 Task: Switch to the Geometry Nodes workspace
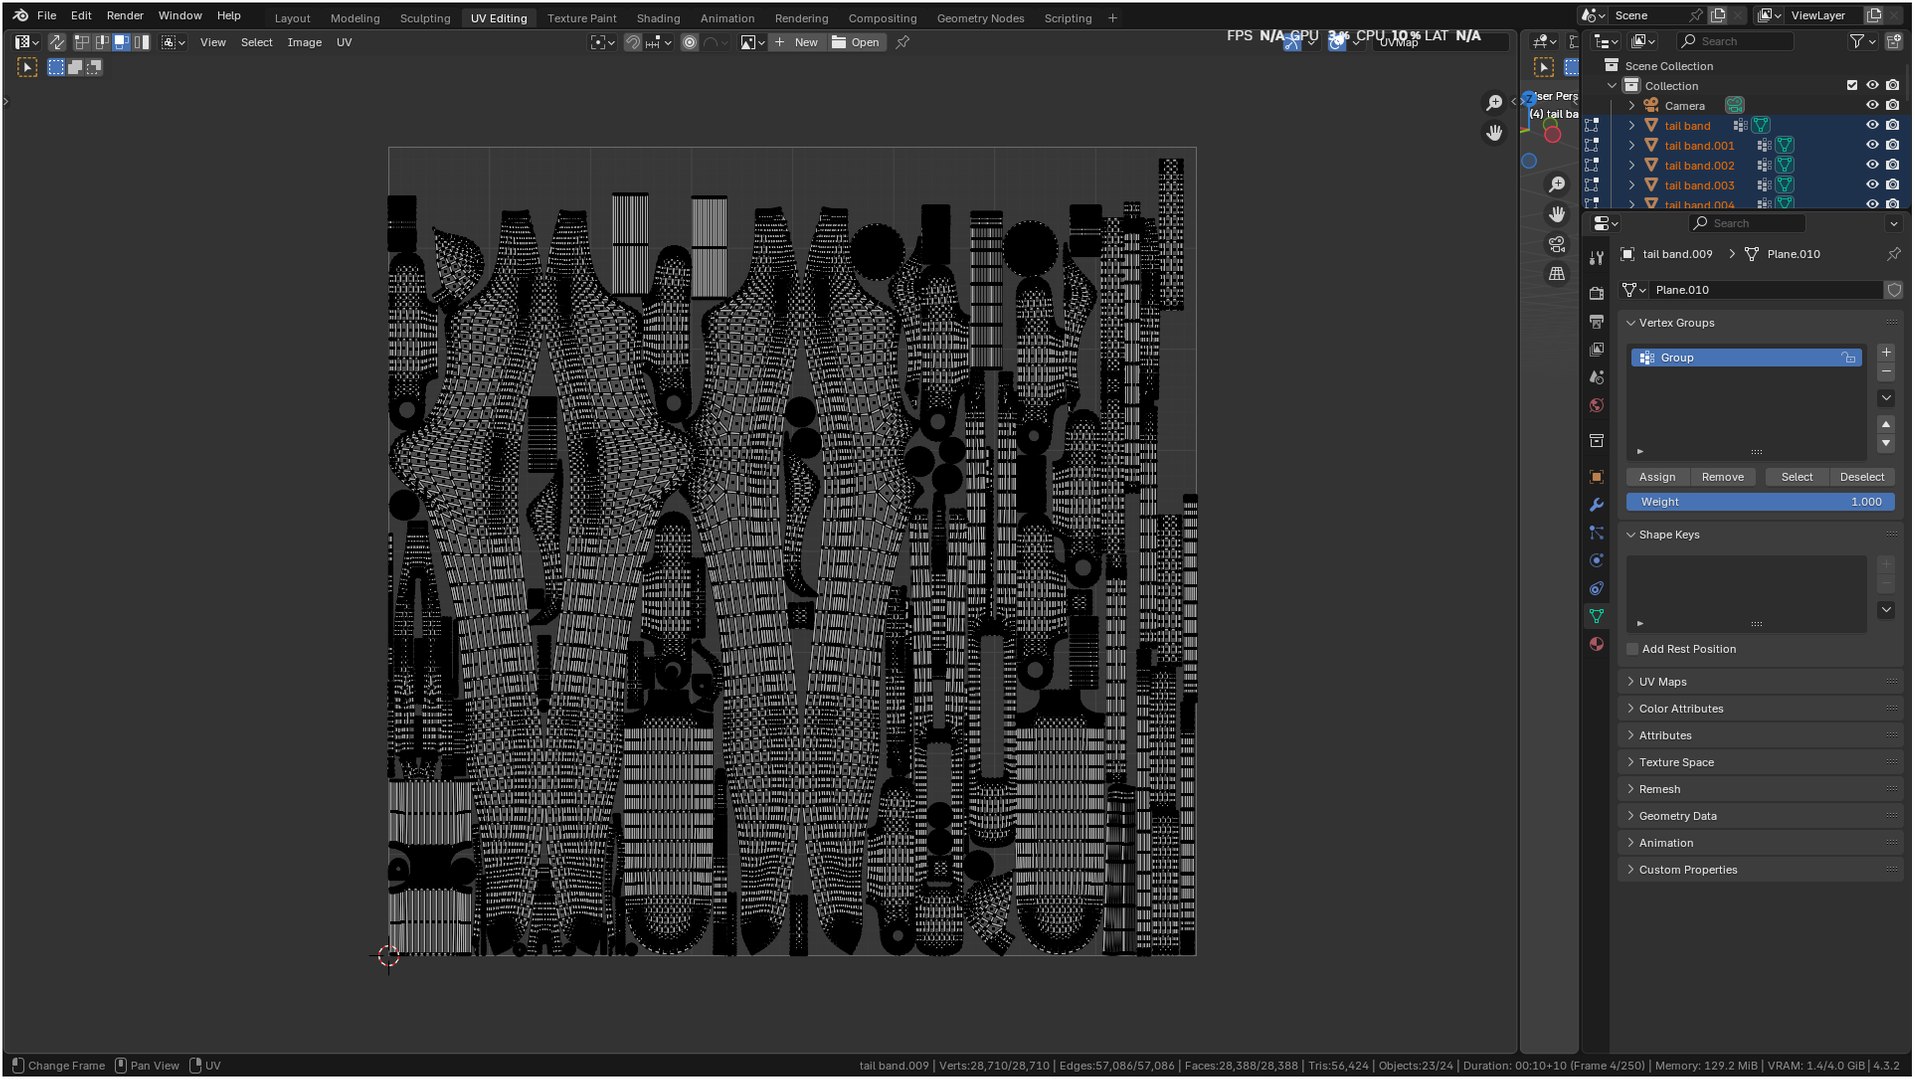[980, 18]
